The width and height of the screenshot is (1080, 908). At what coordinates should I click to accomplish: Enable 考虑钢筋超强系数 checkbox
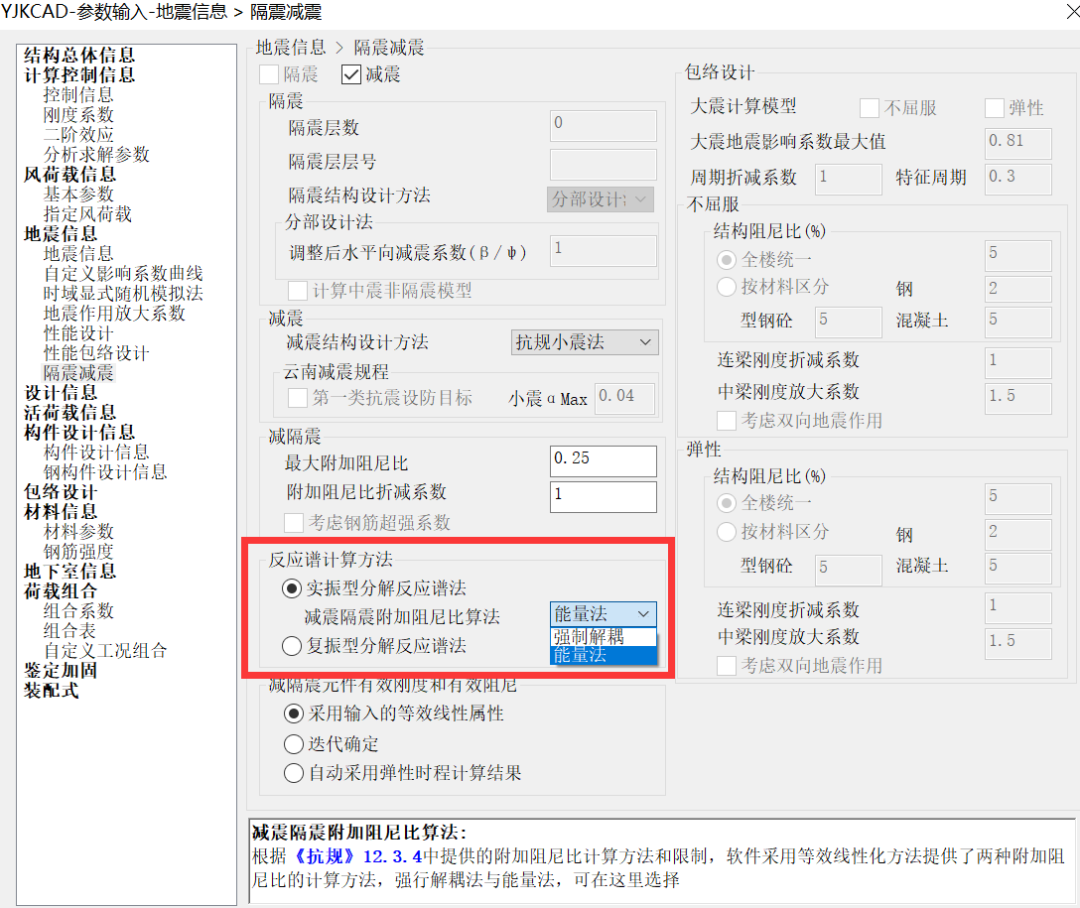pos(294,523)
